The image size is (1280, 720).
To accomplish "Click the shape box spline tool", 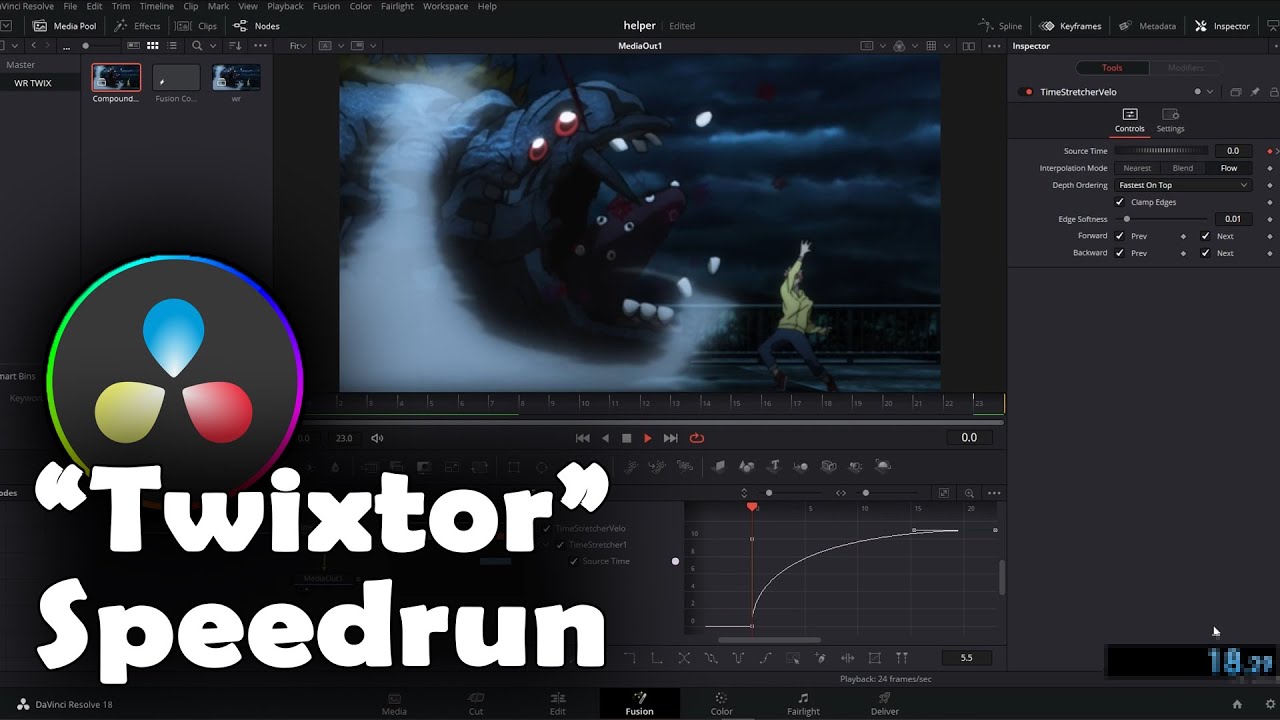I will [x=875, y=658].
